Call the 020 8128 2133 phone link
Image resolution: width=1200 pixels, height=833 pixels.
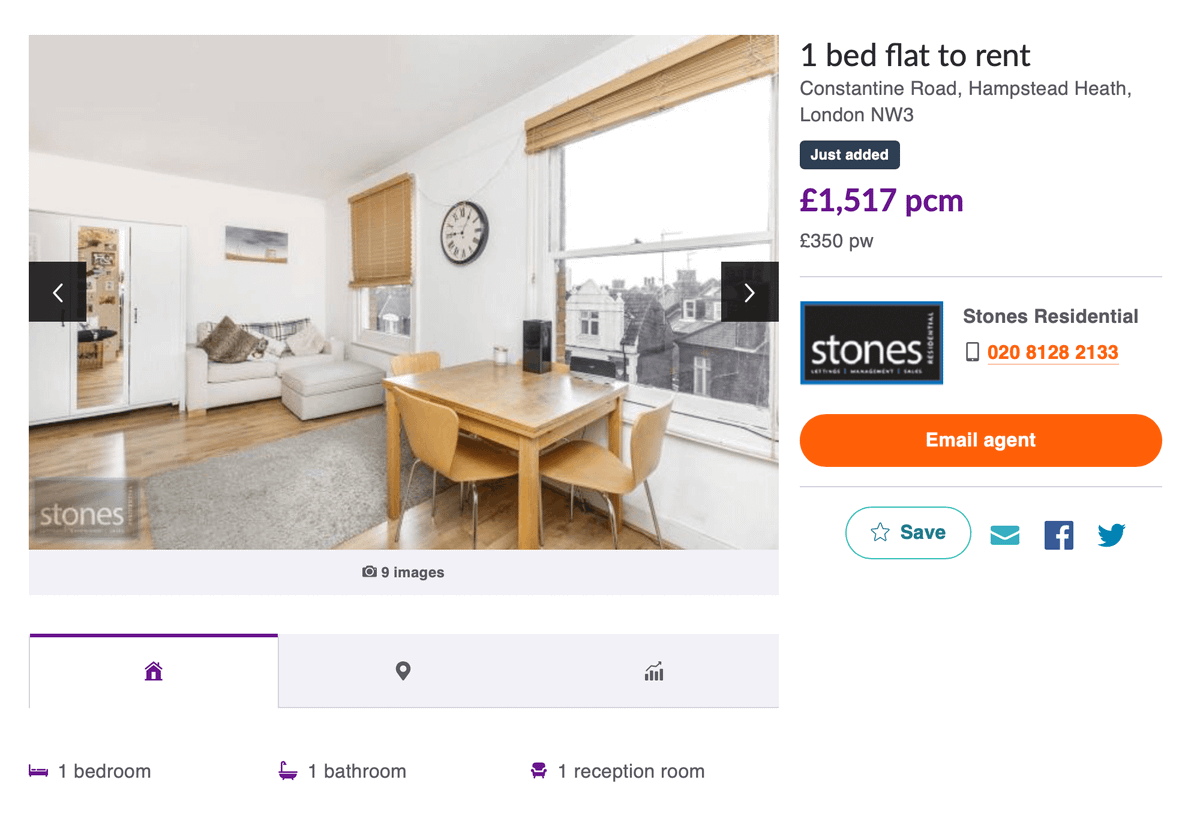tap(1052, 352)
